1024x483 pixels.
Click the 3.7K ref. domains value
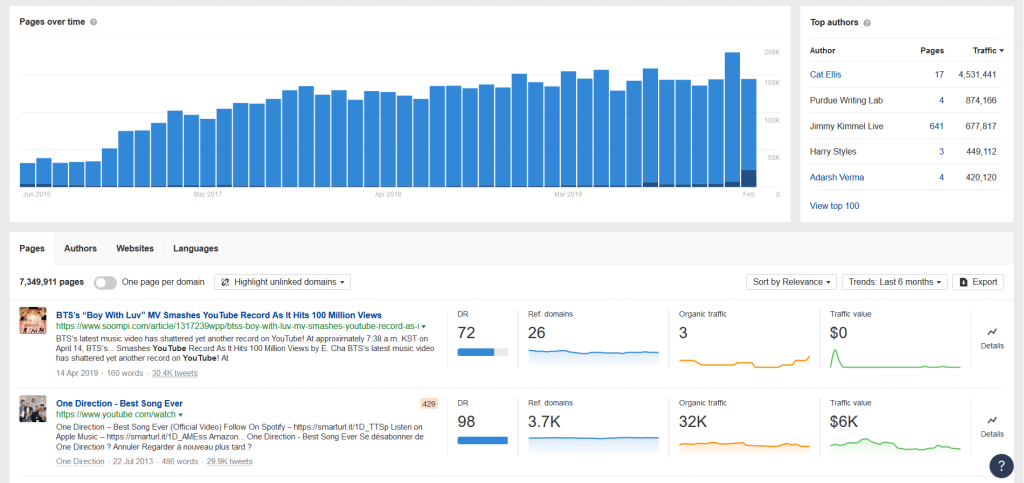click(544, 422)
